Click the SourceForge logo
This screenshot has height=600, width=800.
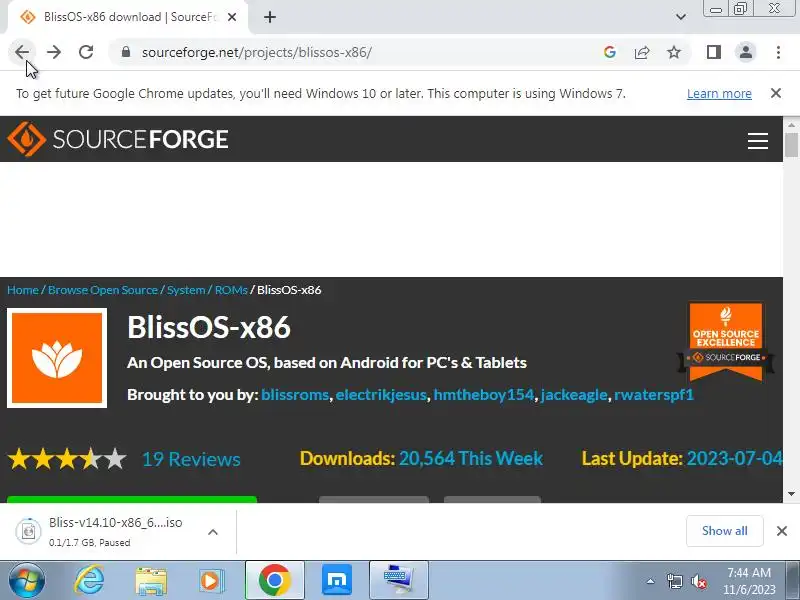[118, 139]
